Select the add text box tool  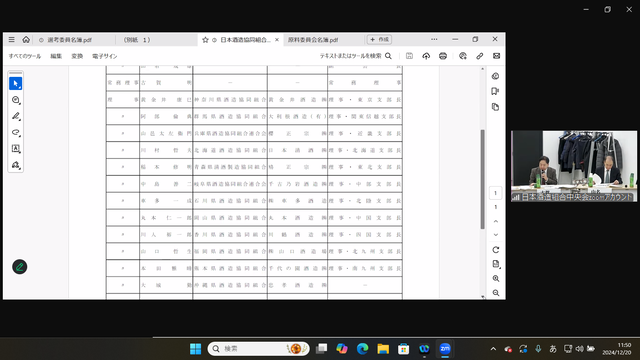tap(16, 149)
